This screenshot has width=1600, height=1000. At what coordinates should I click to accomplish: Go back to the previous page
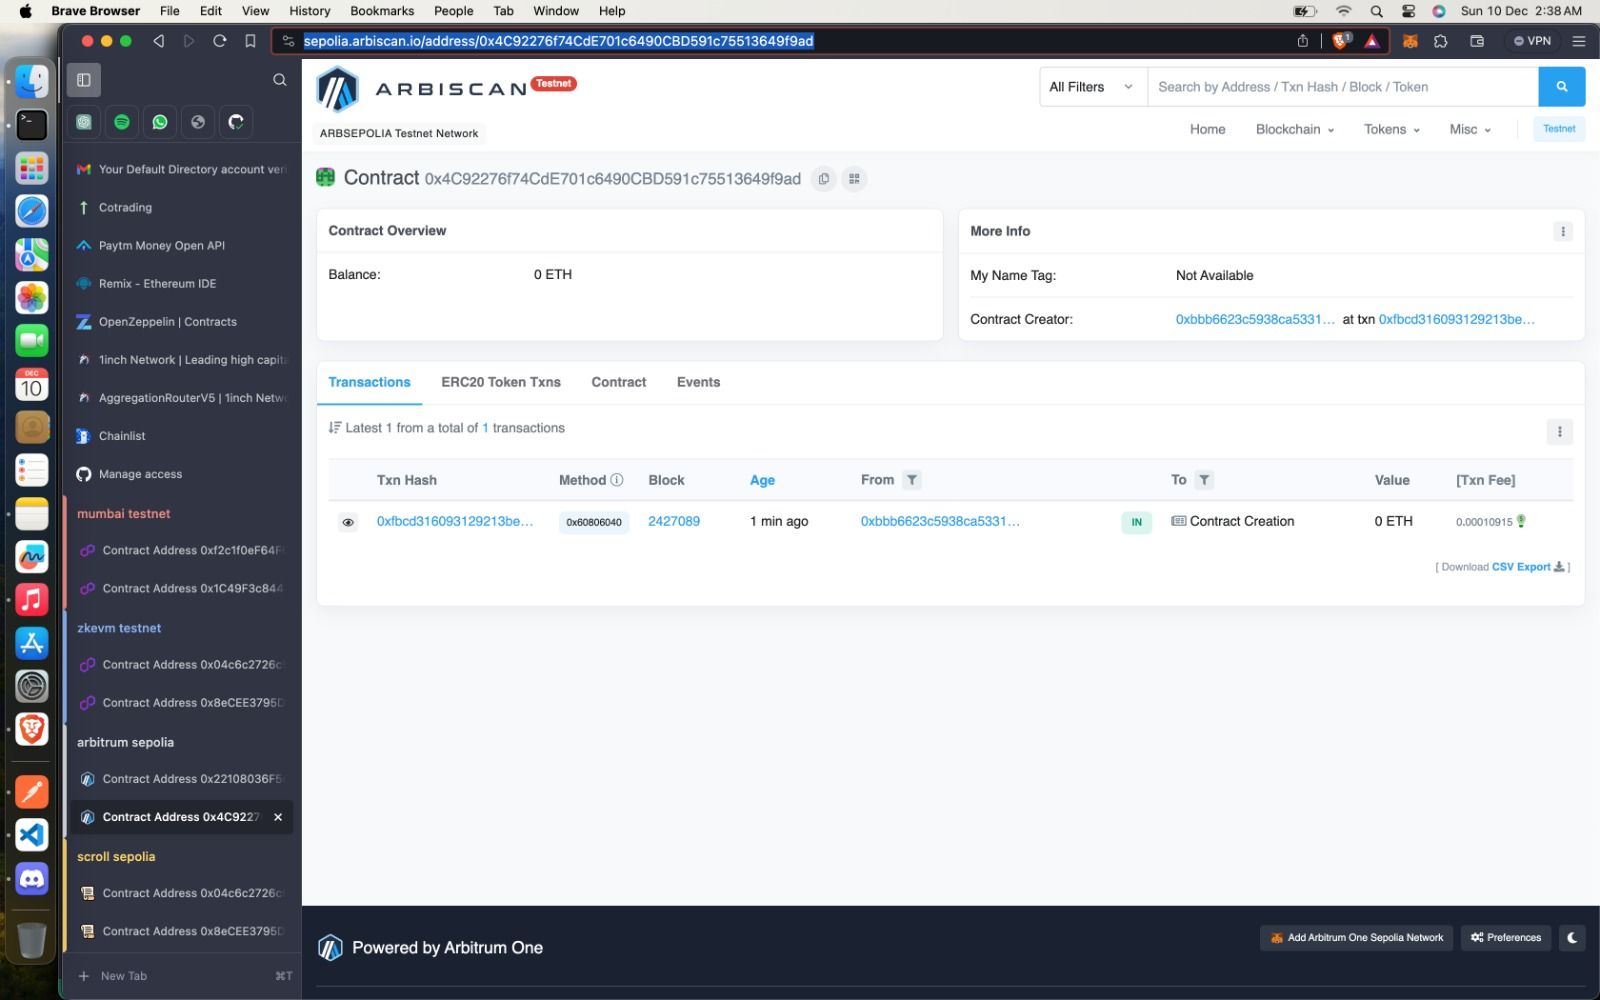pos(158,41)
